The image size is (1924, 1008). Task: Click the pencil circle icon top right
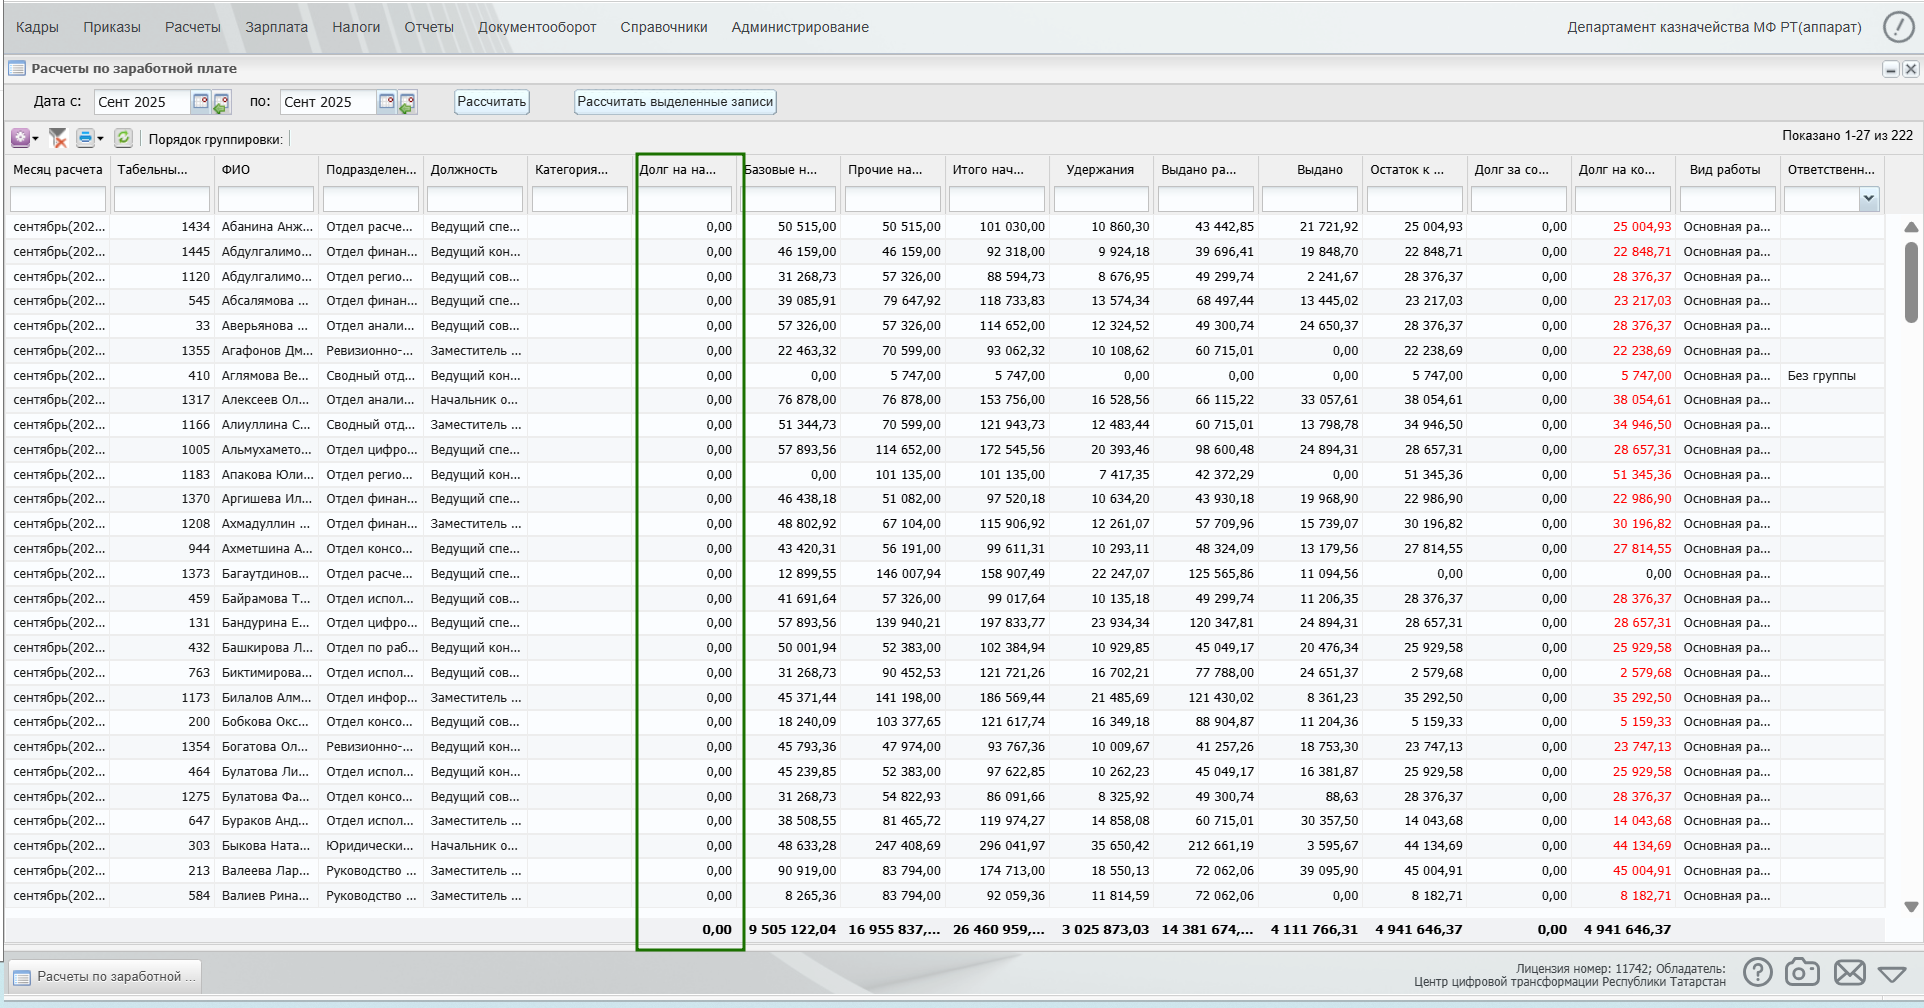coord(1898,27)
